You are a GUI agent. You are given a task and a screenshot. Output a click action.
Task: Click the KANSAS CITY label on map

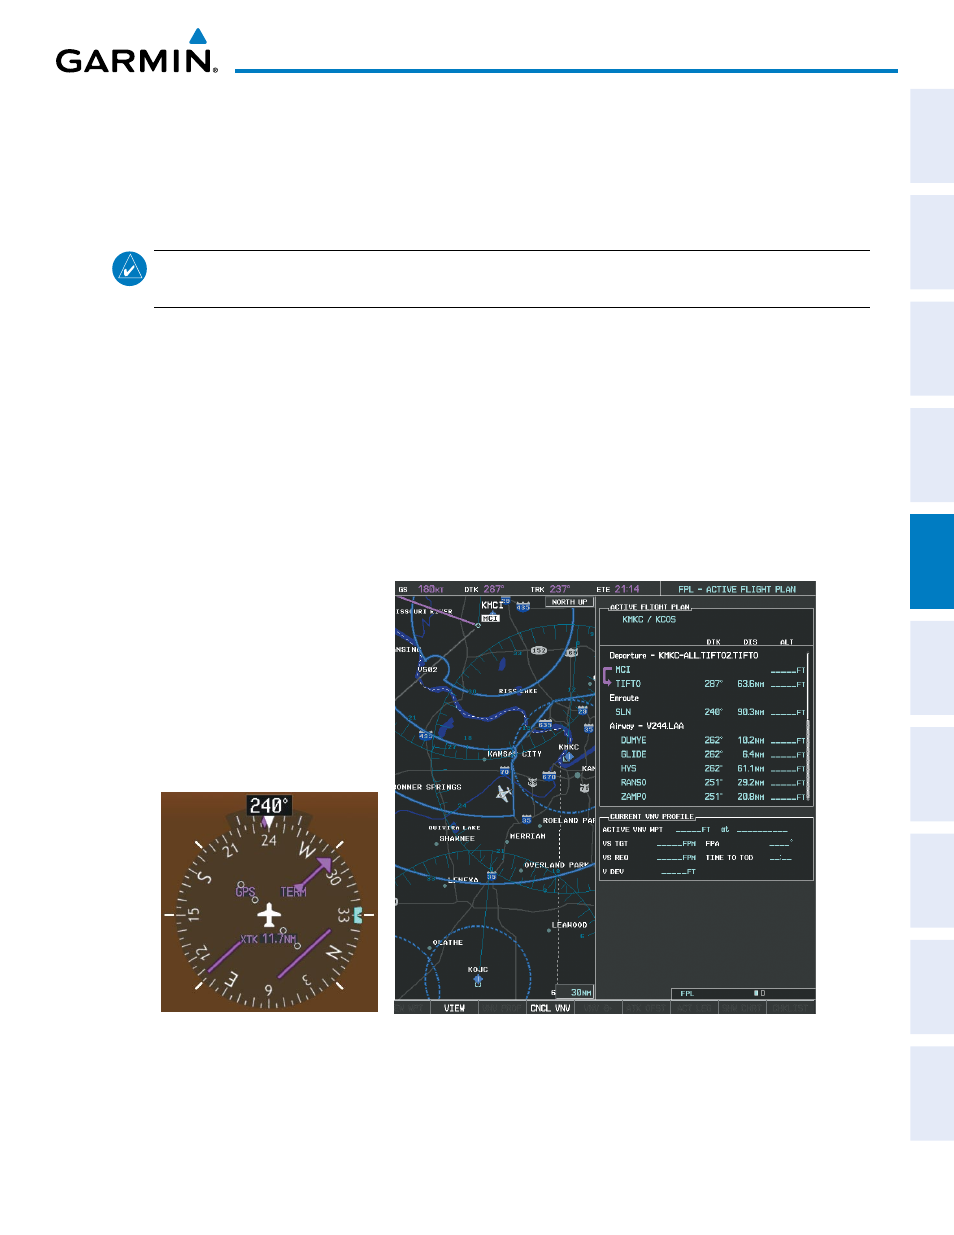click(x=514, y=754)
